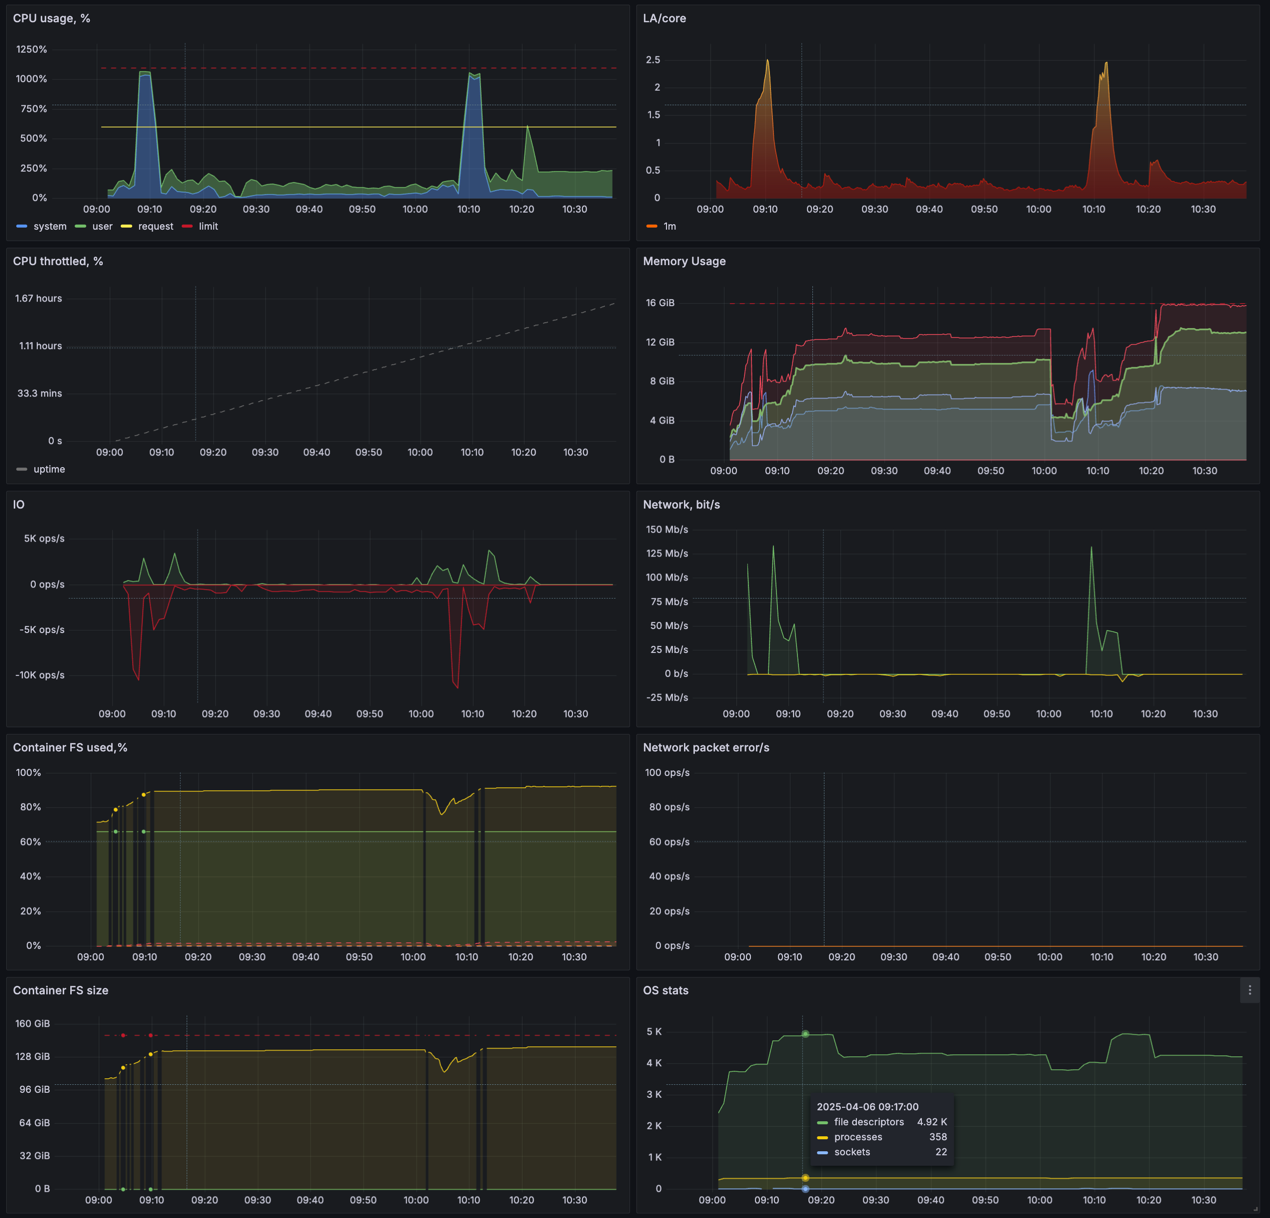1270x1218 pixels.
Task: Click 'processes' row in the OS stats tooltip
Action: click(x=882, y=1137)
